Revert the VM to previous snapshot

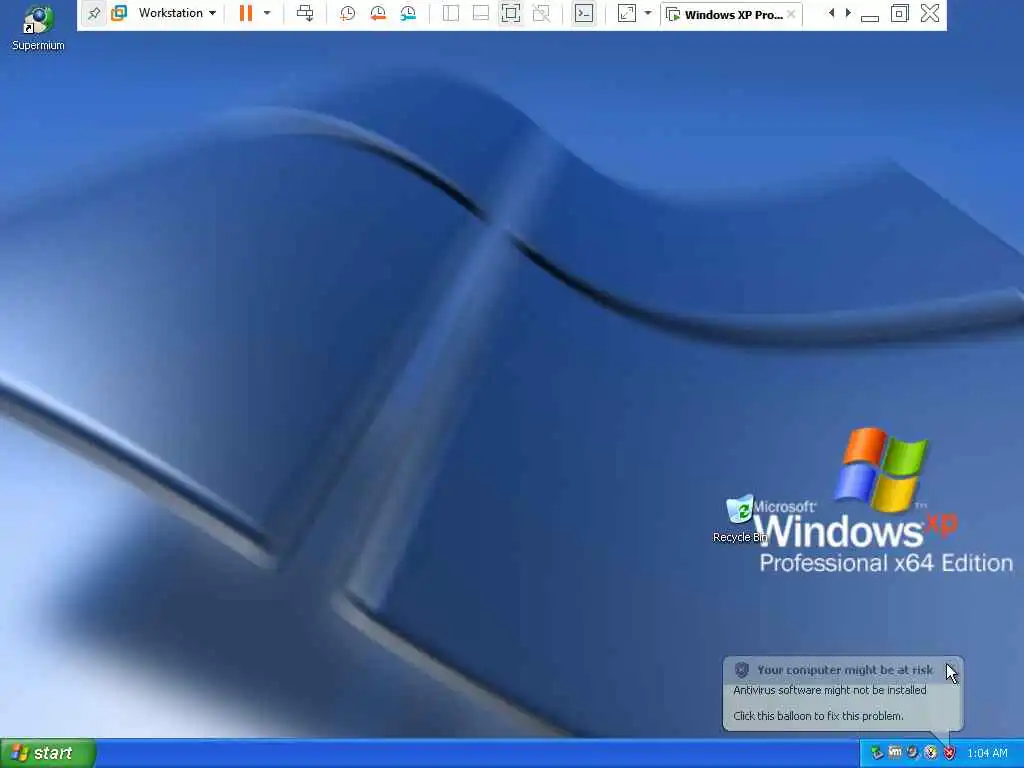pyautogui.click(x=377, y=13)
